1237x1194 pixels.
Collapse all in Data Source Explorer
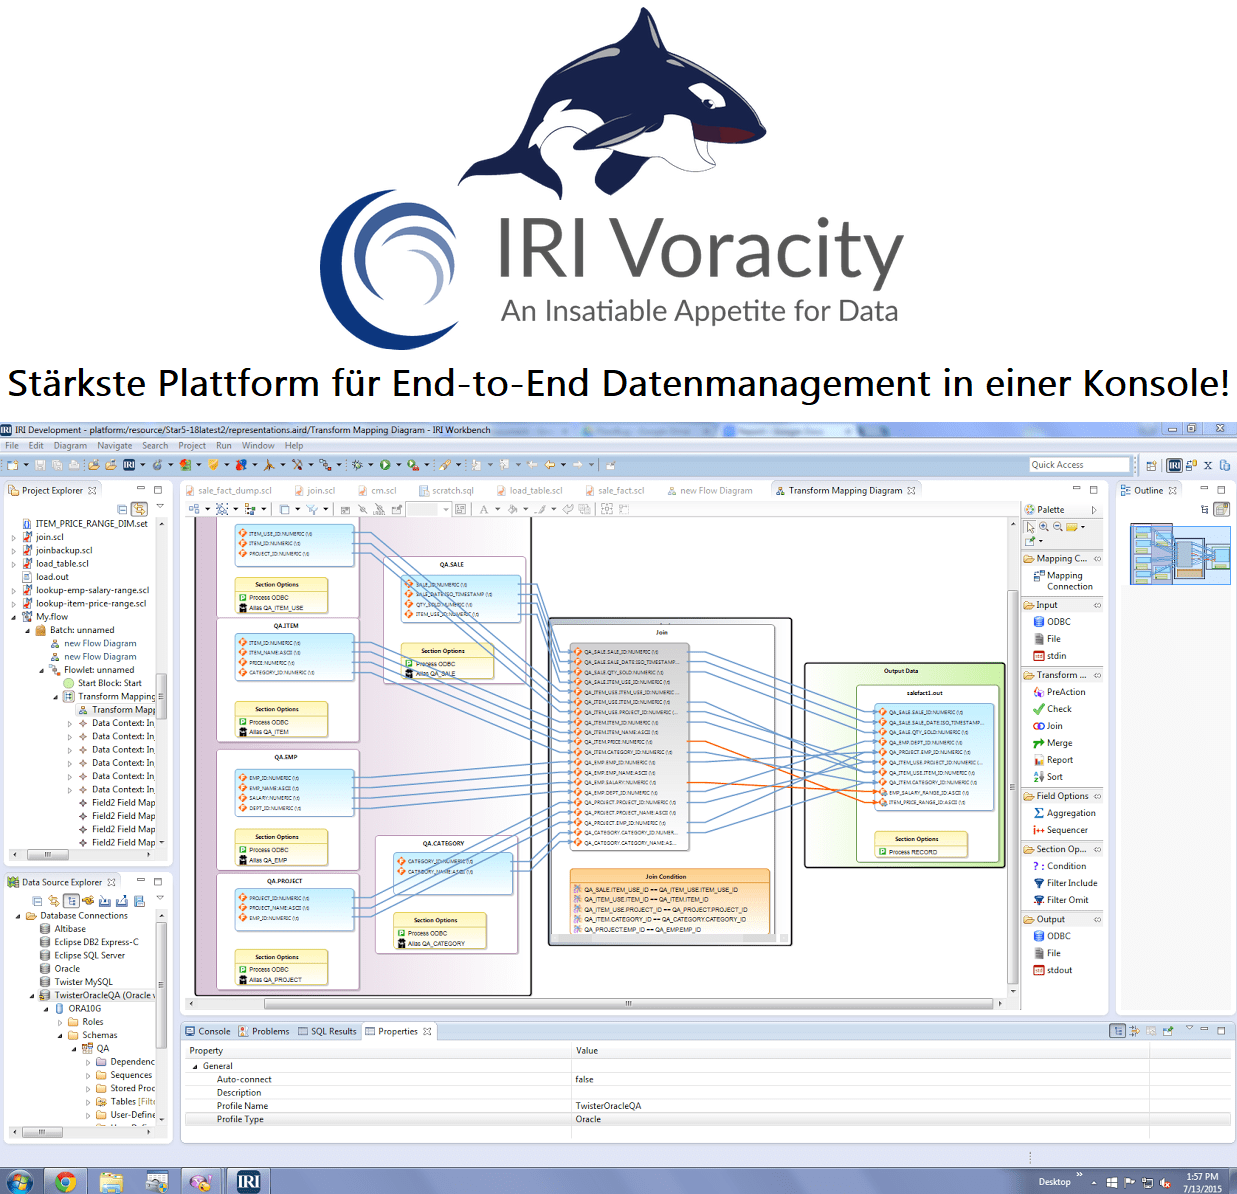click(37, 901)
